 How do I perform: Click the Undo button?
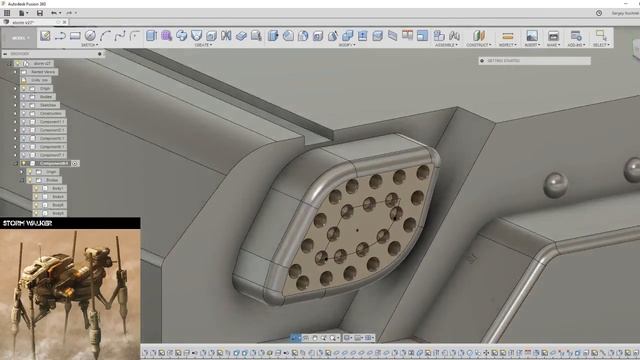[x=55, y=13]
